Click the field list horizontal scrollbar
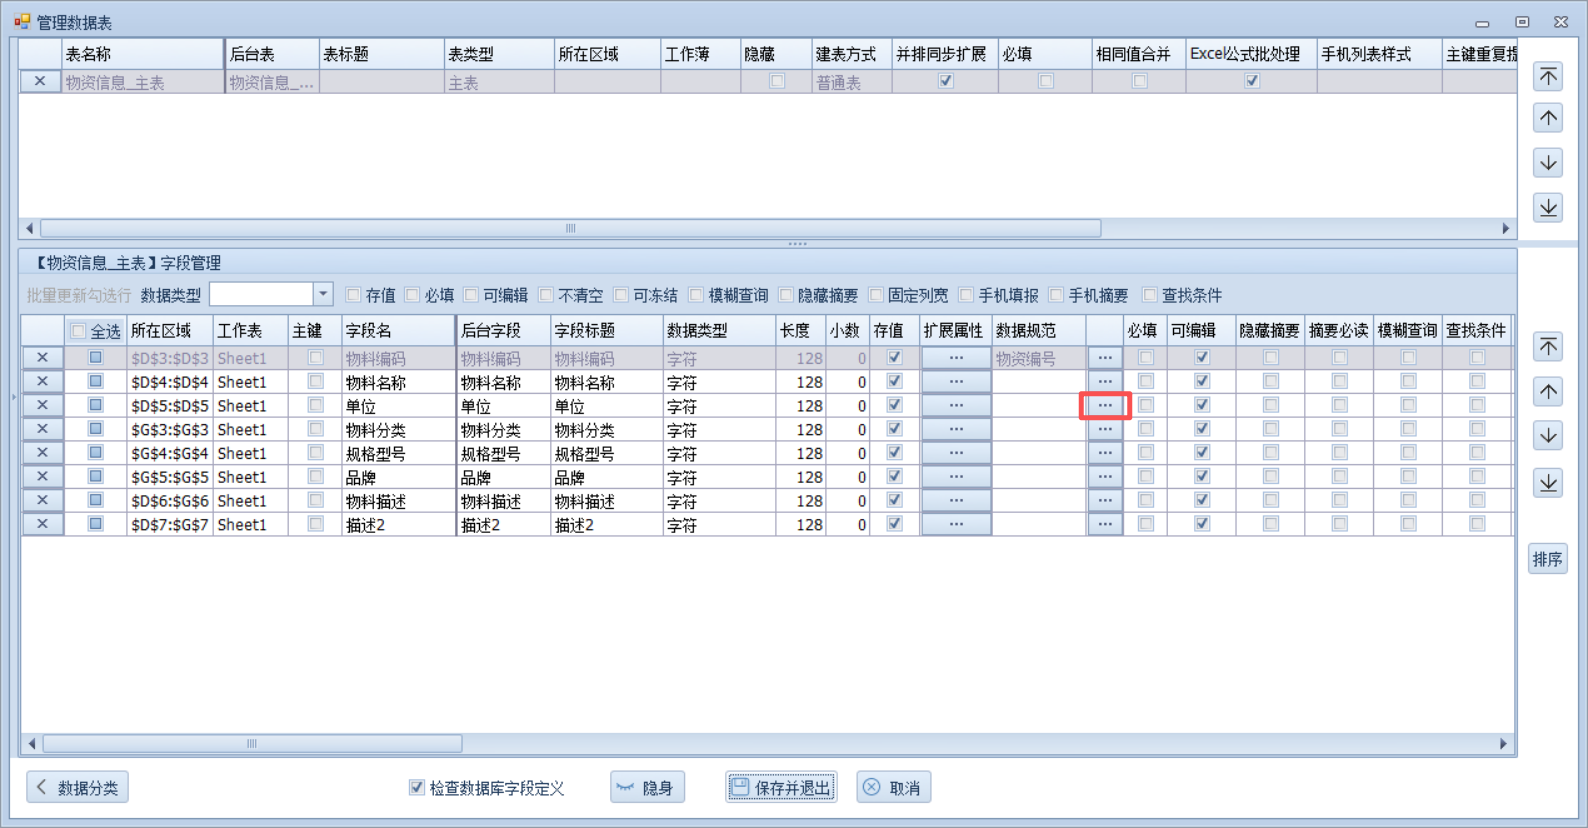The width and height of the screenshot is (1588, 828). click(x=252, y=744)
